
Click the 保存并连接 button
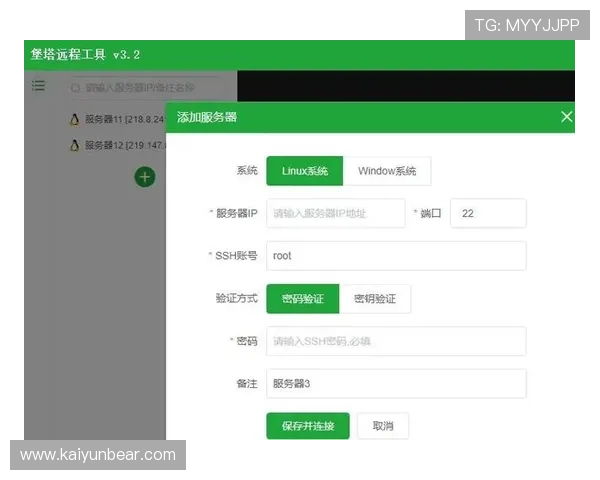tap(308, 426)
